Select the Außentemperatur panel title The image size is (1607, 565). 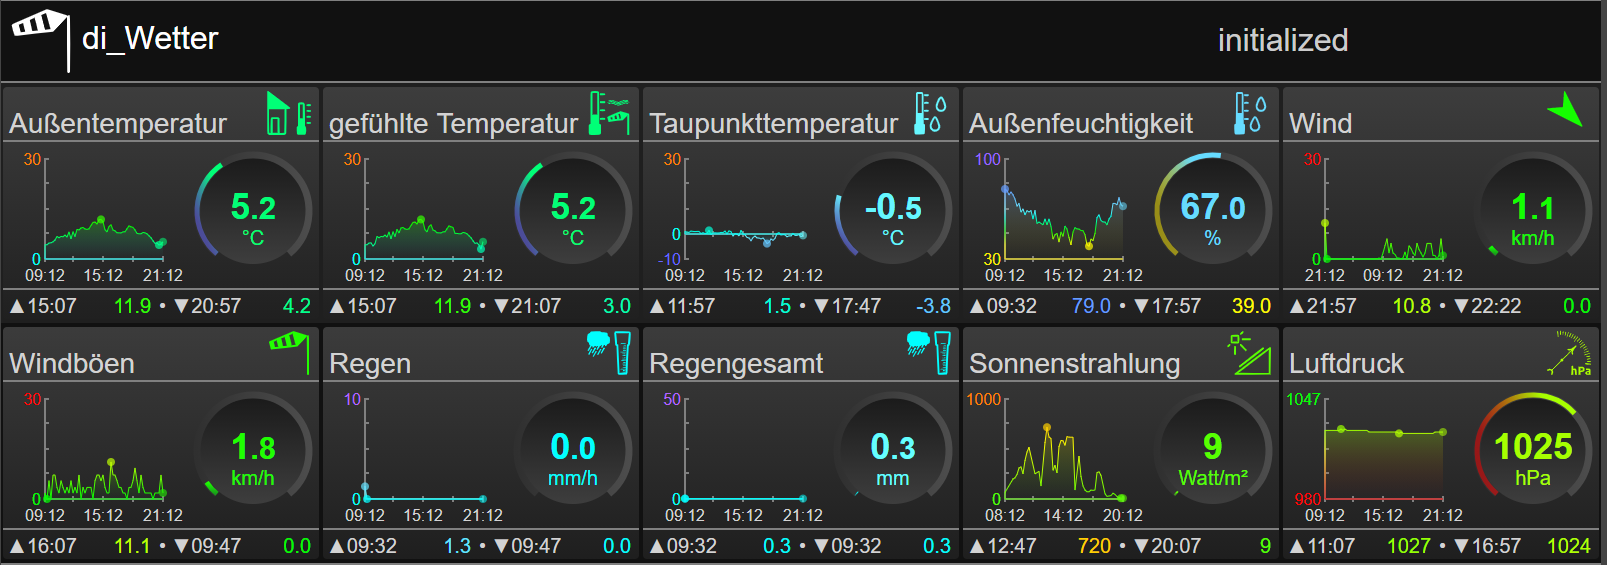(118, 123)
